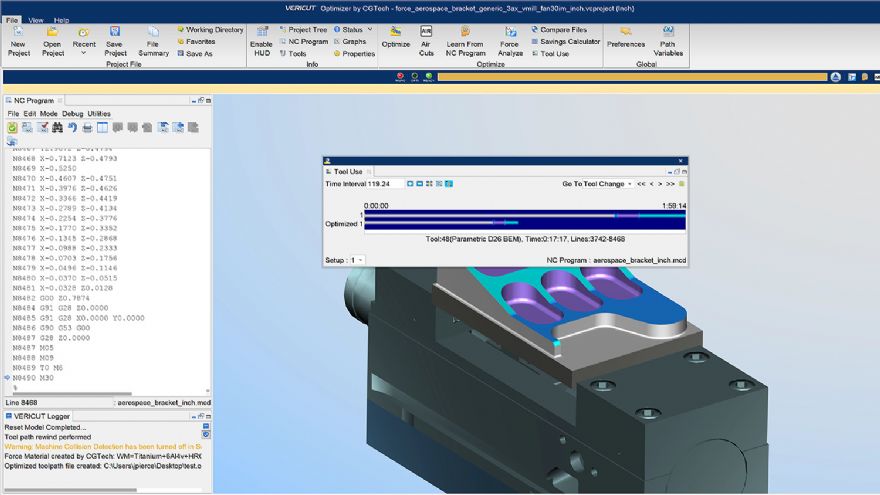Go to previous tool change (<)
The width and height of the screenshot is (880, 495).
652,184
